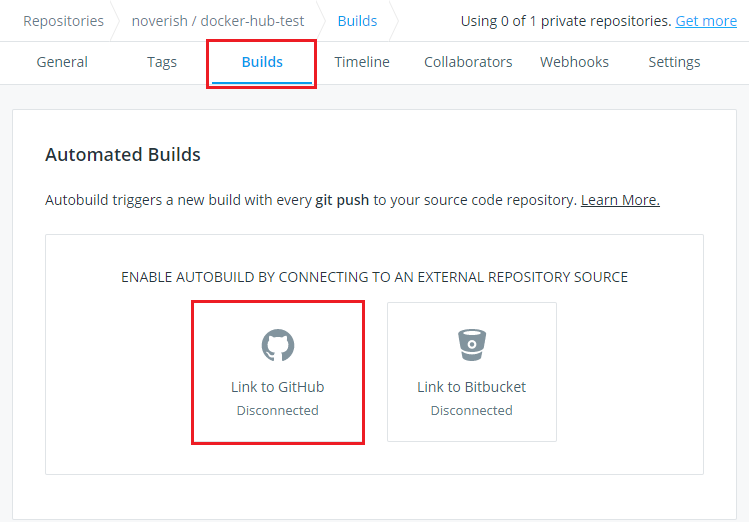Click the Link to Bitbucket label
This screenshot has width=749, height=522.
point(471,387)
